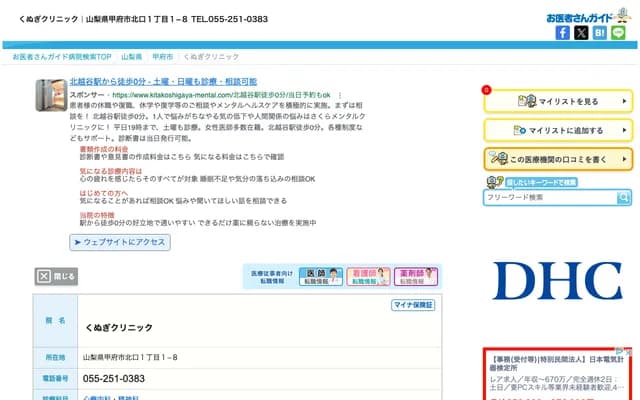This screenshot has width=640, height=400.
Task: Click the red notification badge on マイリスト
Action: (486, 90)
